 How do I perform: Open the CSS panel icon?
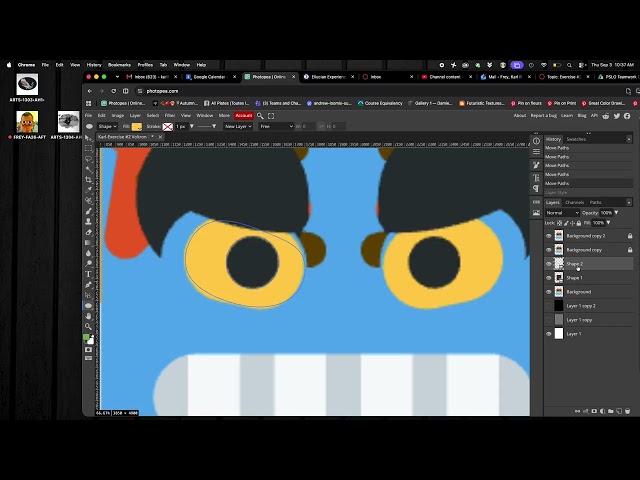536,202
